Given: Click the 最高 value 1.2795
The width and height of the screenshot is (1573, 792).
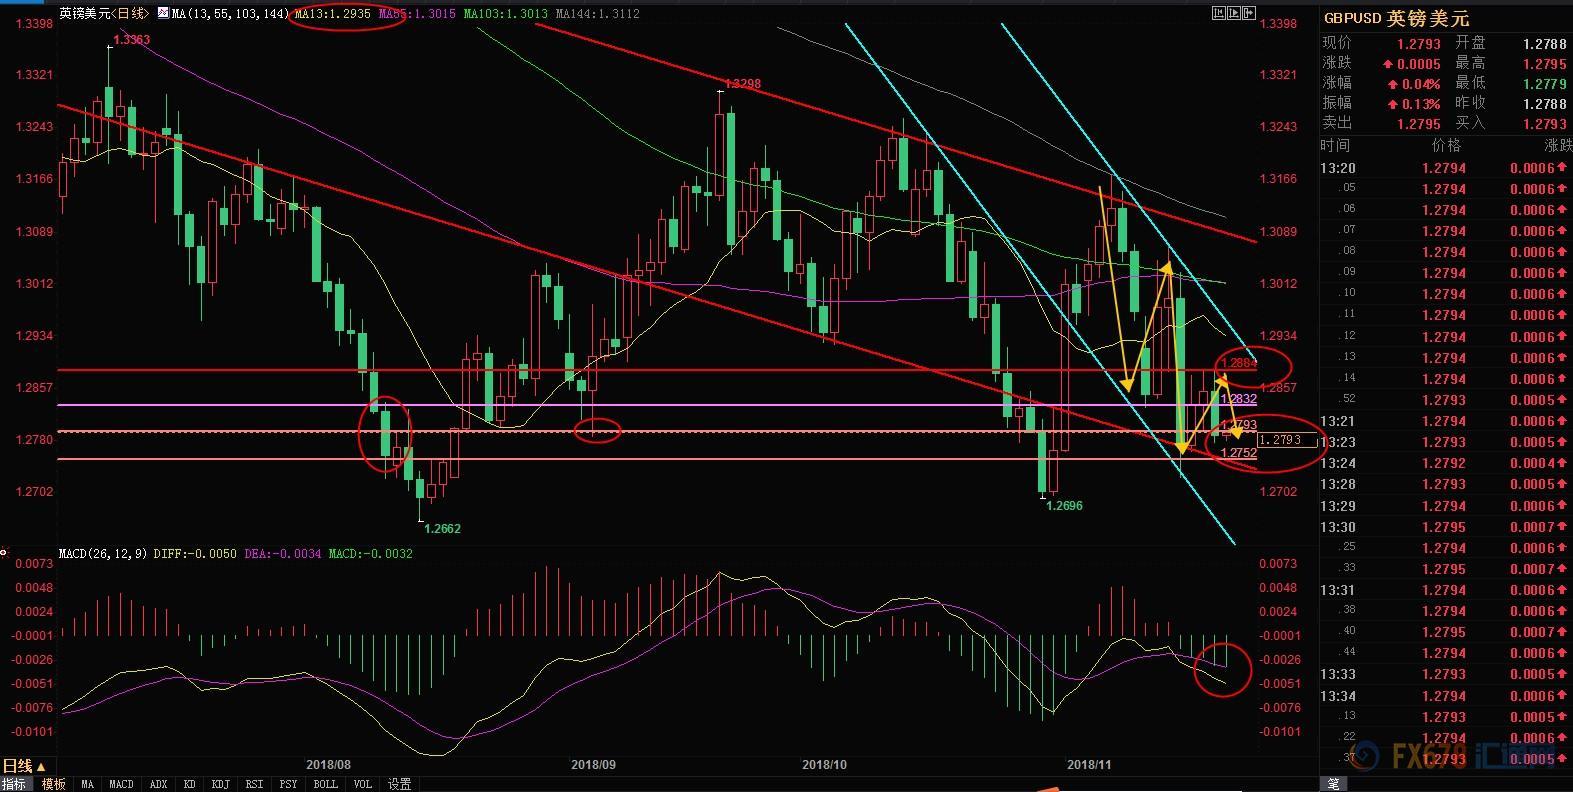Looking at the screenshot, I should click(1545, 63).
